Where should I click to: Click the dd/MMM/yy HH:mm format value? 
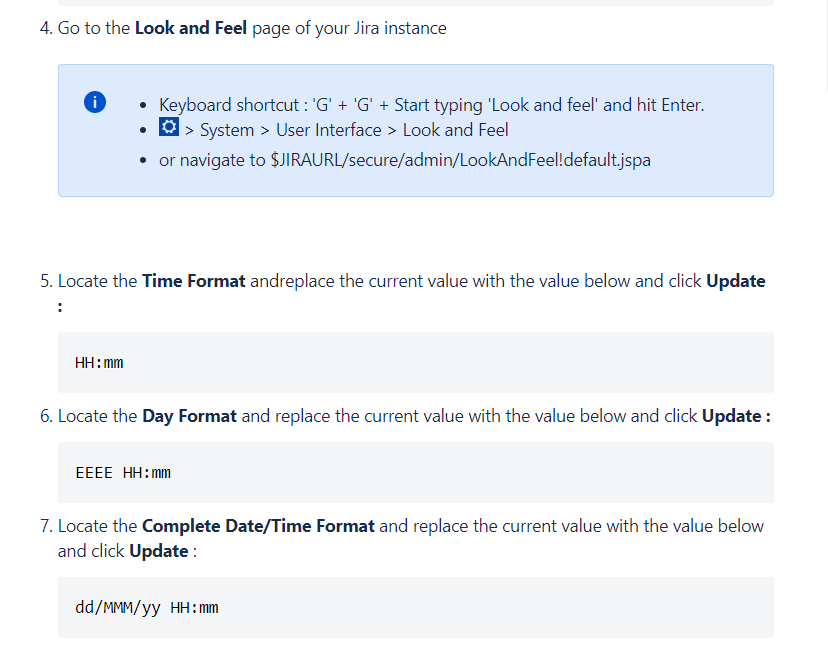(x=147, y=607)
